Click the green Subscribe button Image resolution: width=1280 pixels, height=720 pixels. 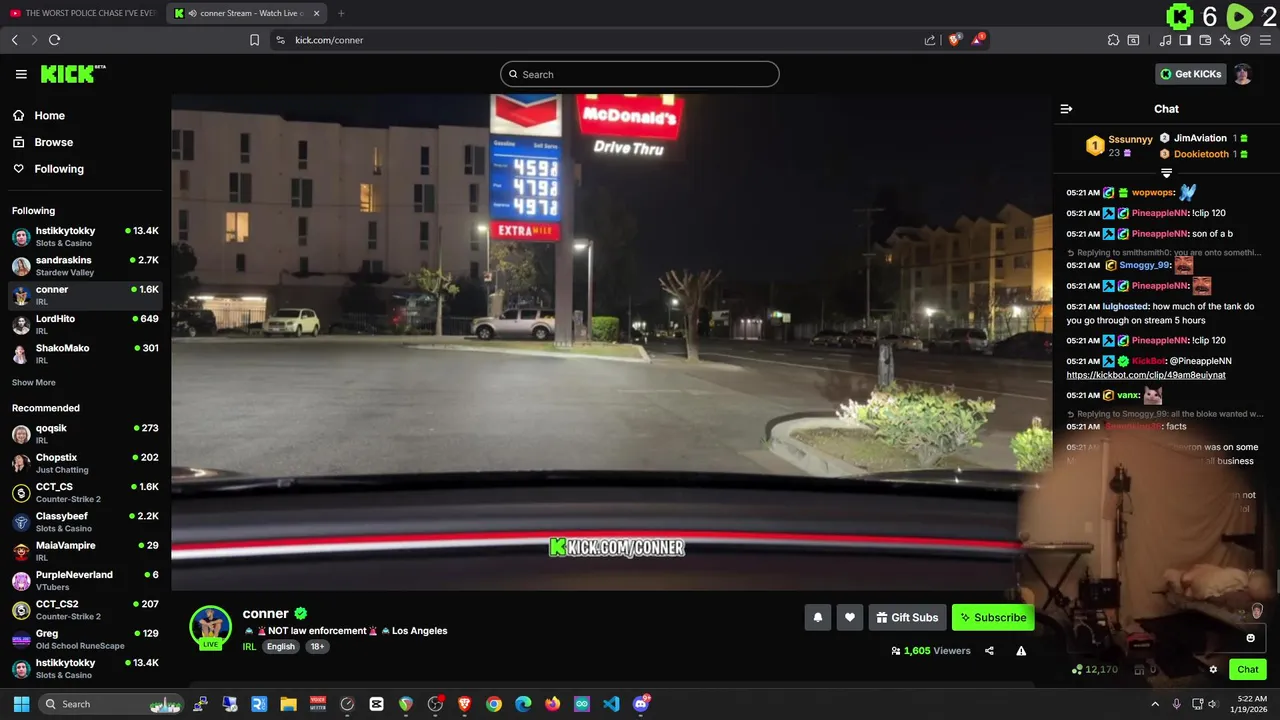coord(993,618)
